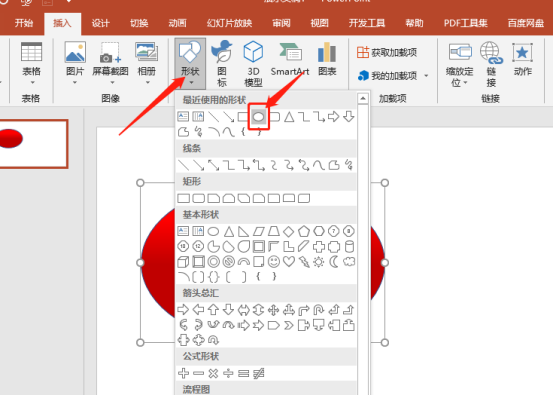Image resolution: width=554 pixels, height=395 pixels.
Task: Choose the double-headed arrow line in 线条
Action: (x=213, y=165)
